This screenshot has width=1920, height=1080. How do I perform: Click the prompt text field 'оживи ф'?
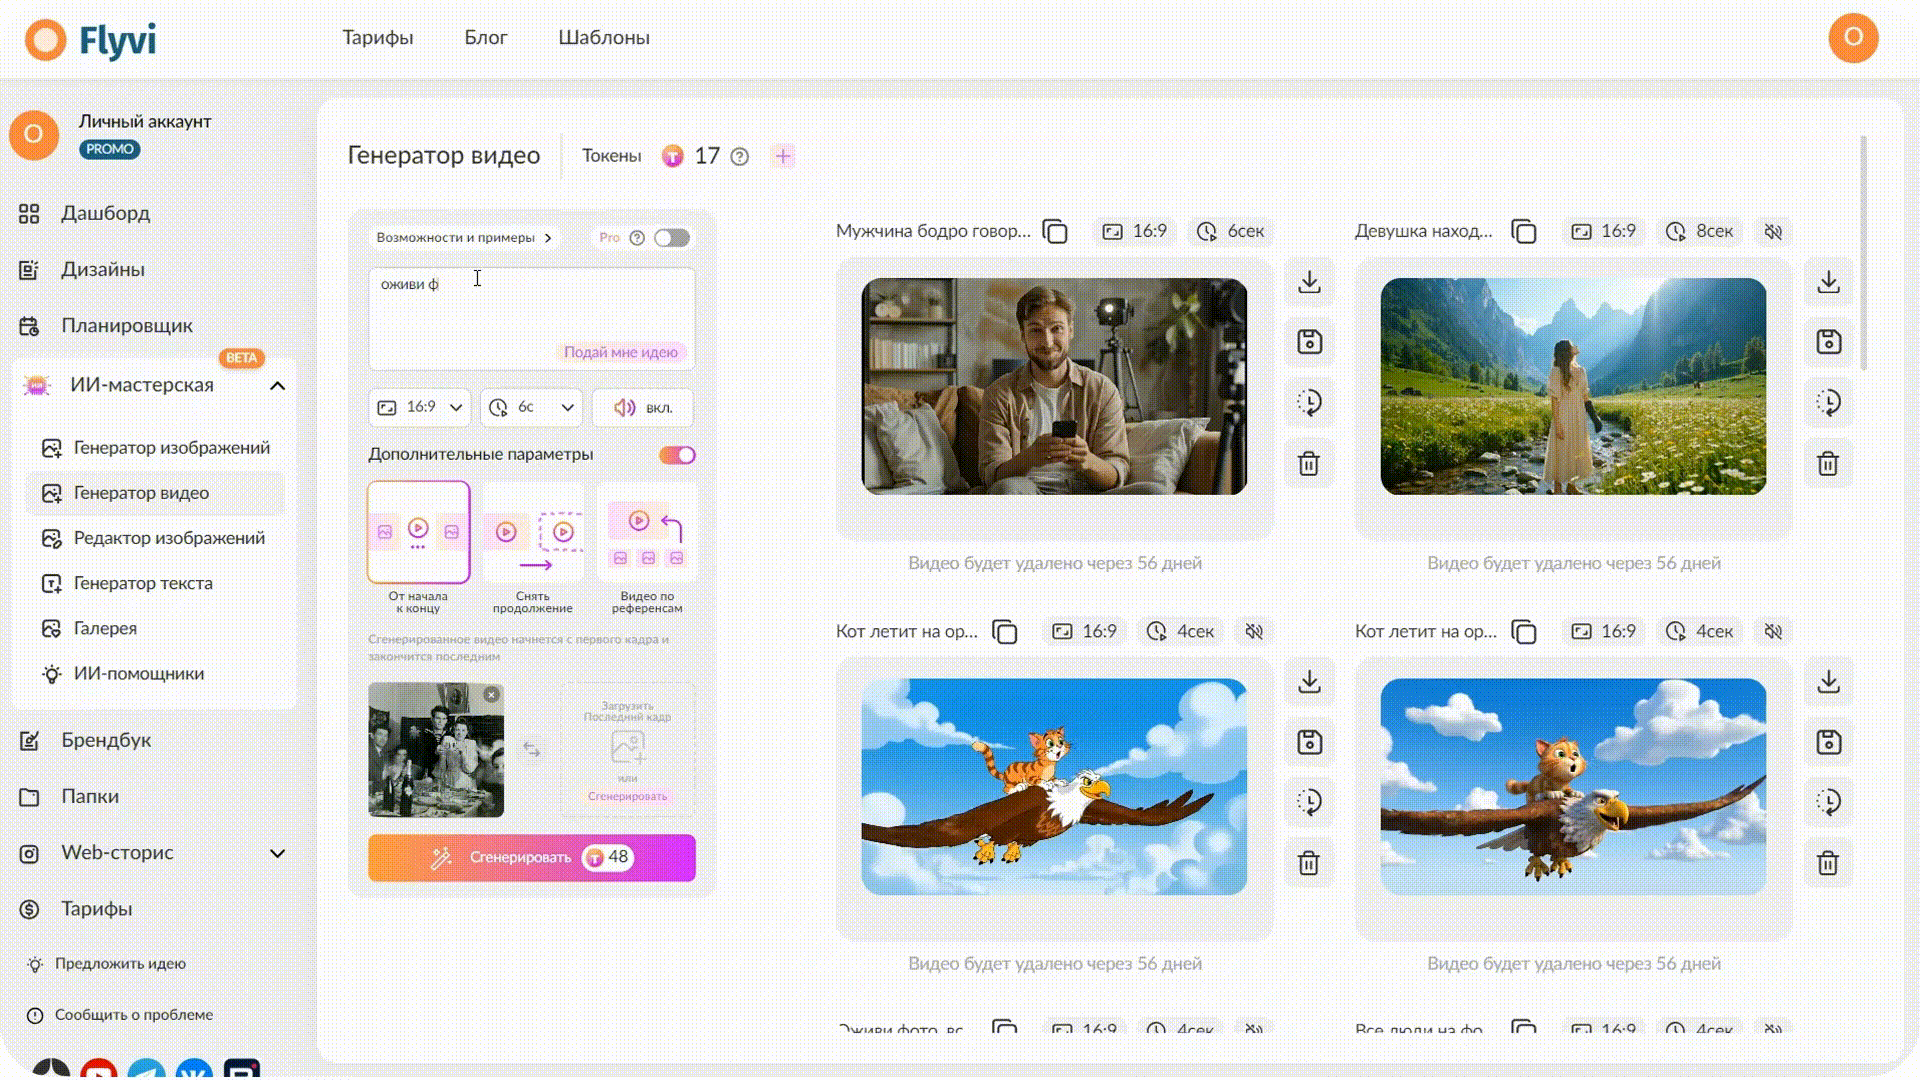tap(532, 318)
